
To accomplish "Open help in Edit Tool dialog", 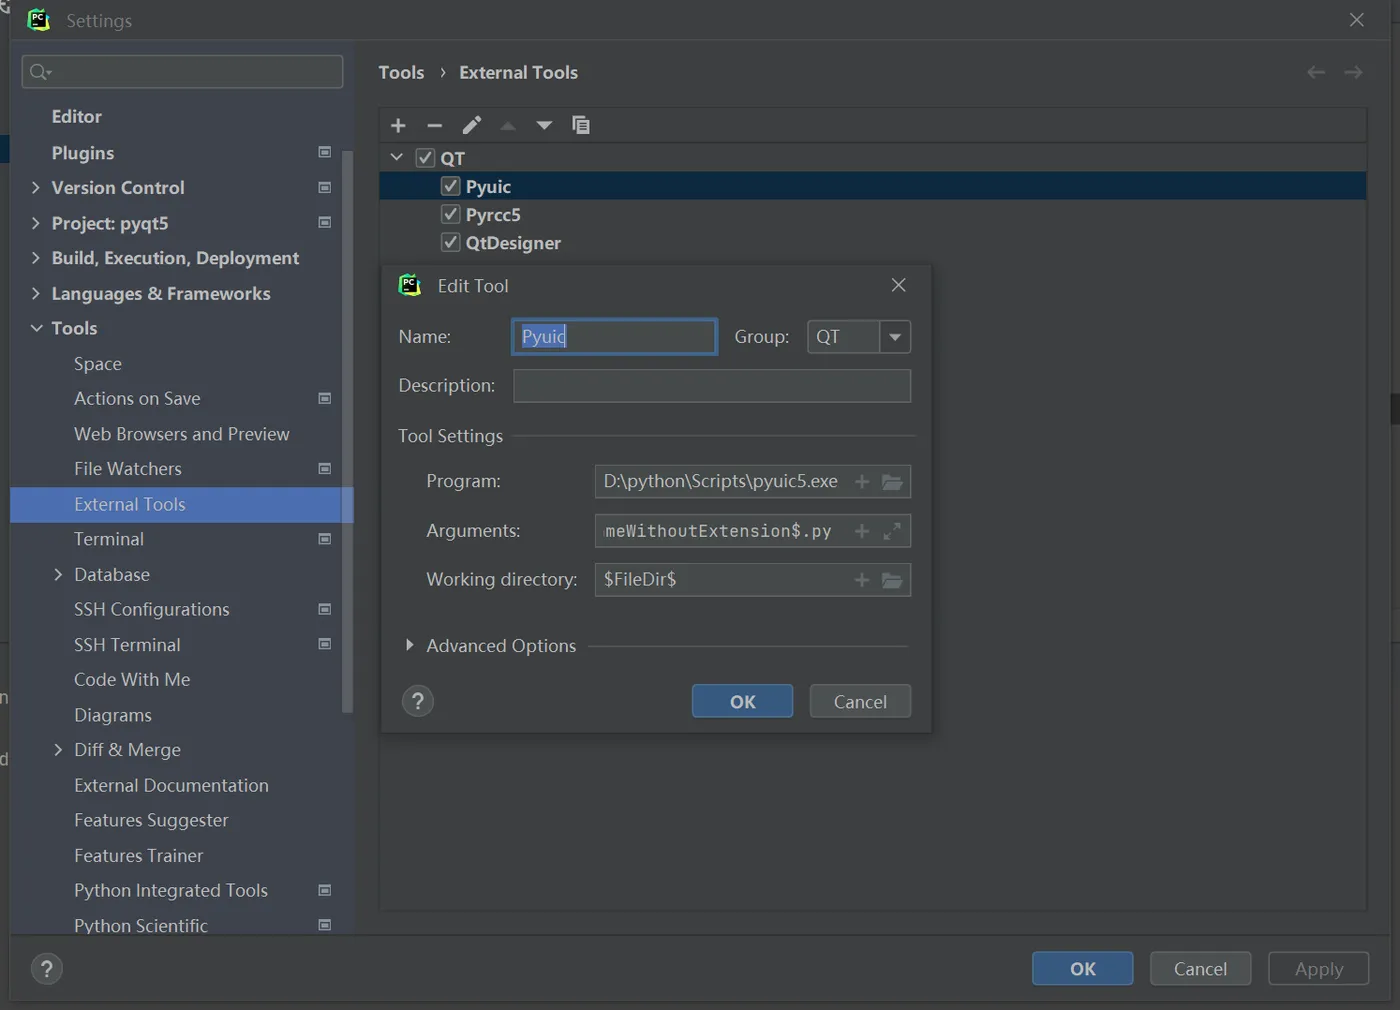I will (x=418, y=701).
